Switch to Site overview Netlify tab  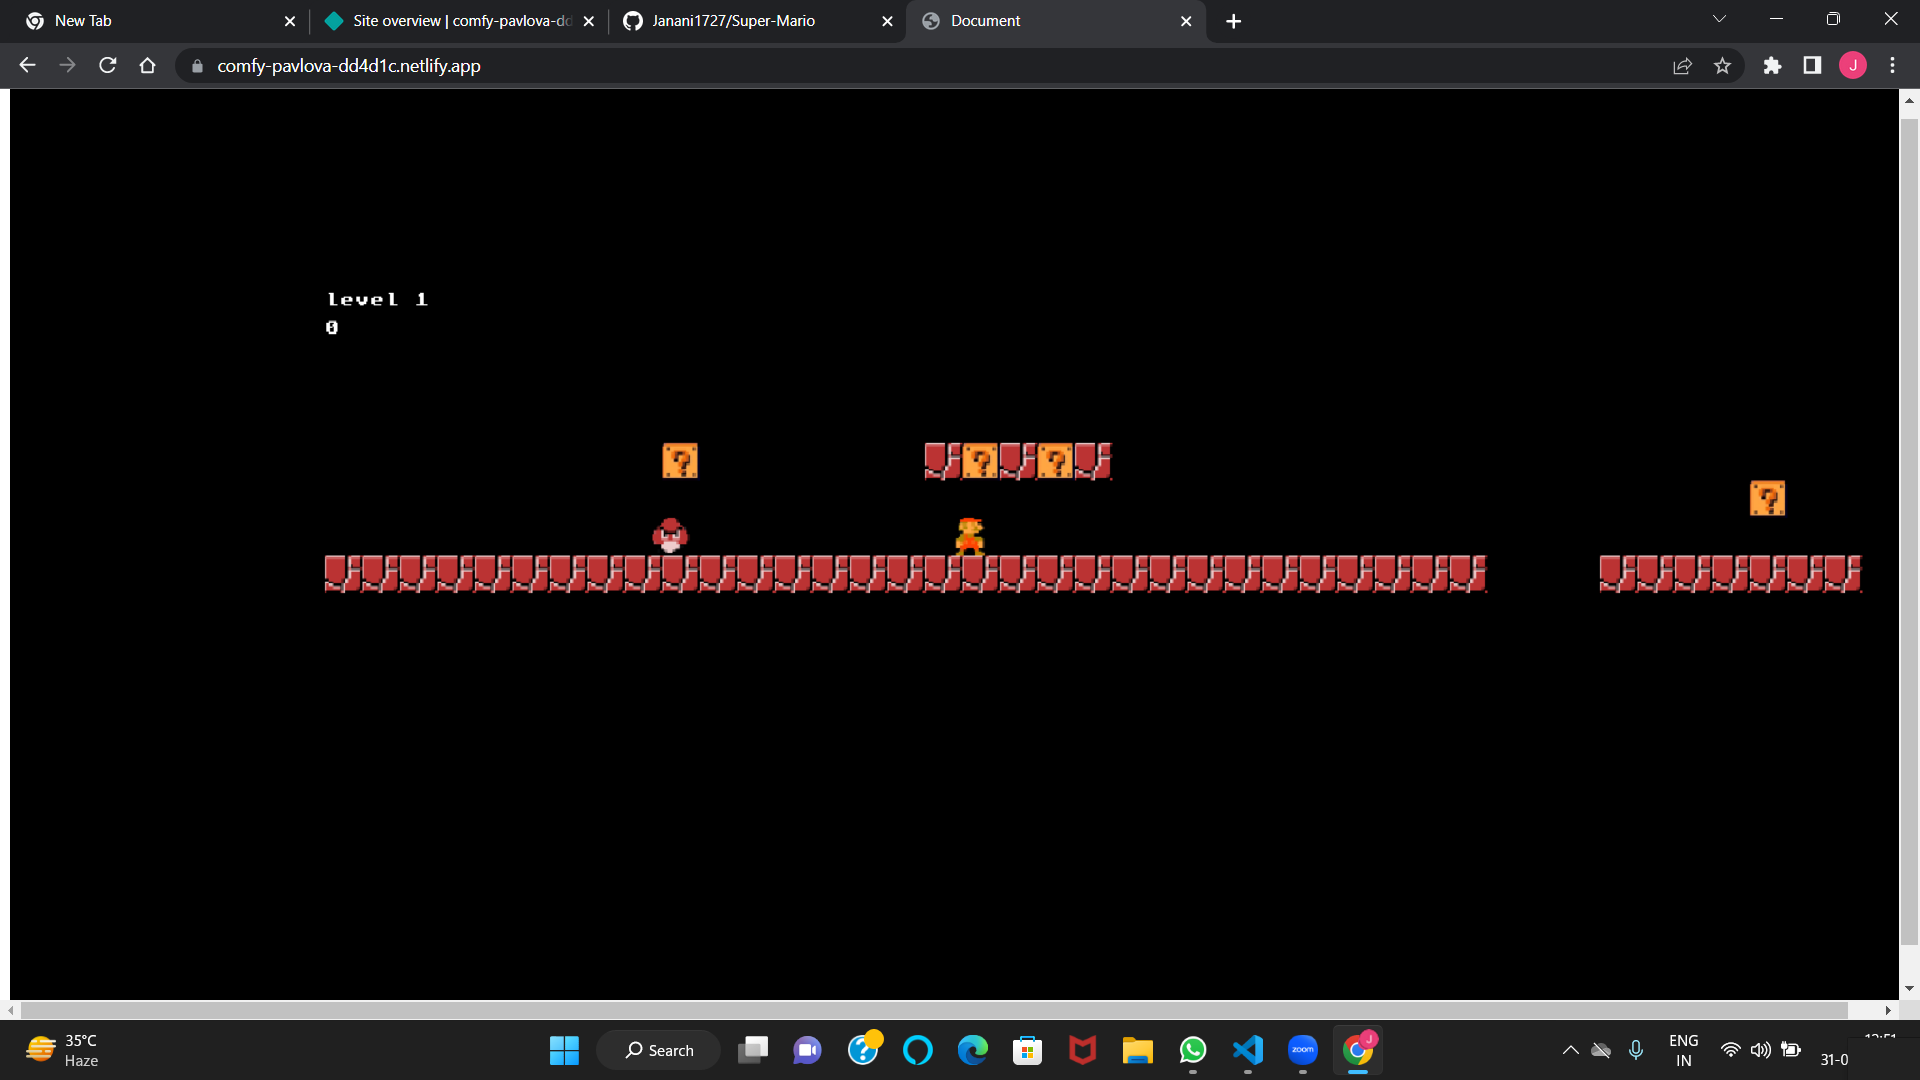[460, 21]
